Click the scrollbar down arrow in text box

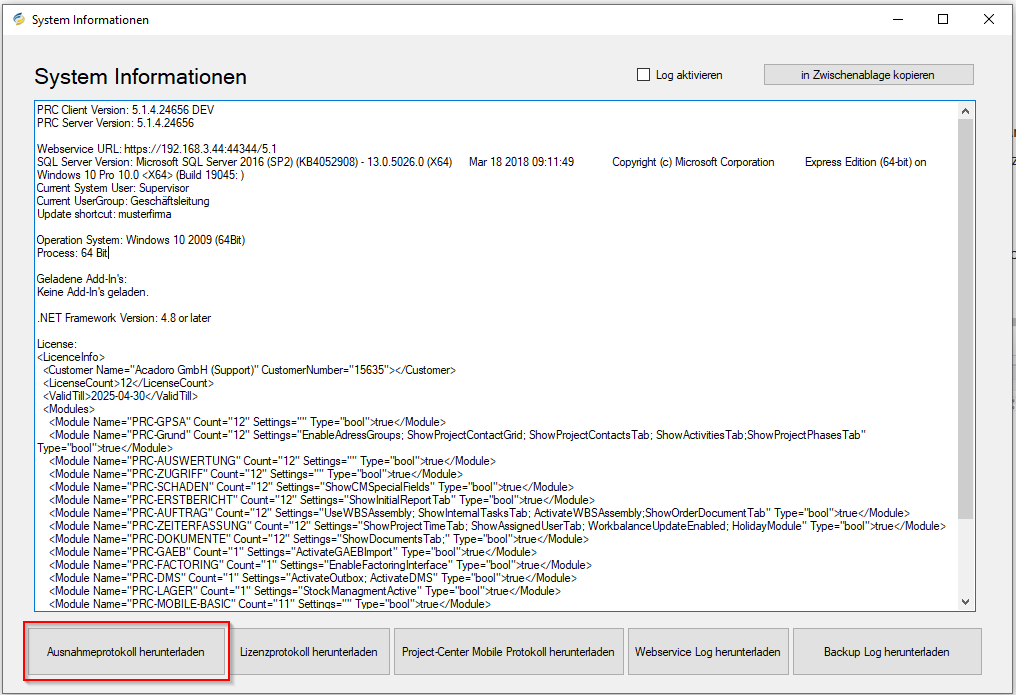[965, 602]
